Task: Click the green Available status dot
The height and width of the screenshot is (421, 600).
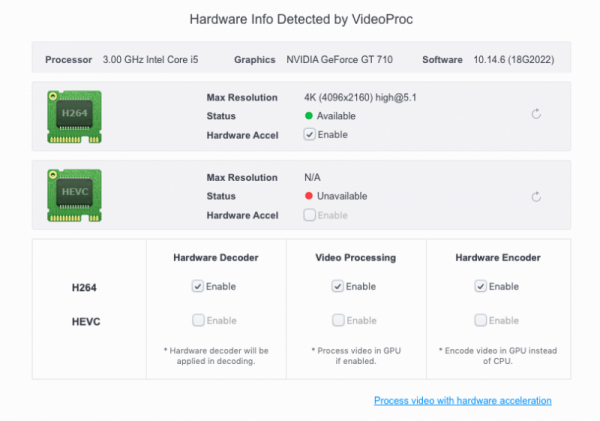Action: (309, 116)
